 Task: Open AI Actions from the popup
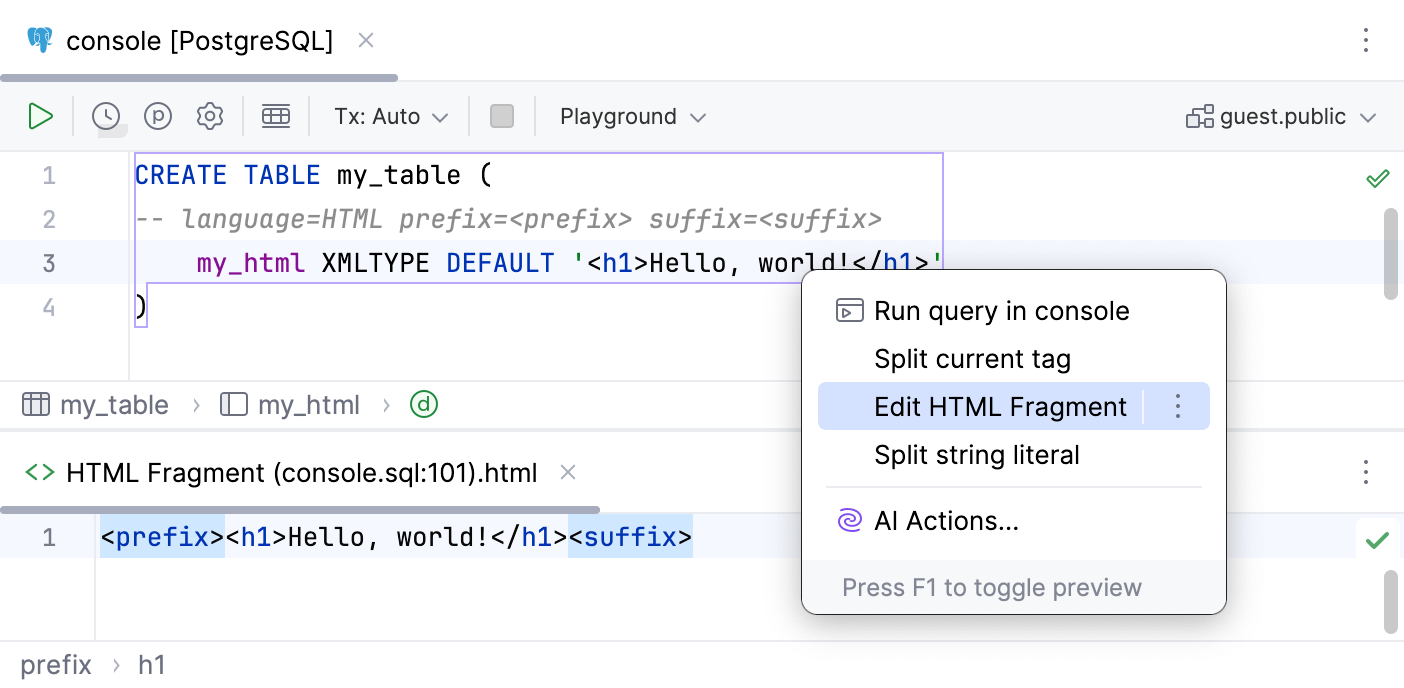pyautogui.click(x=946, y=521)
